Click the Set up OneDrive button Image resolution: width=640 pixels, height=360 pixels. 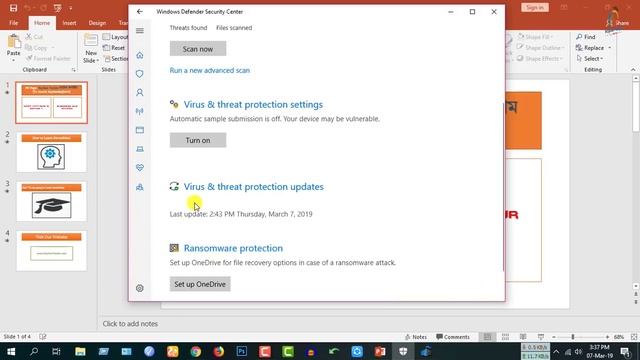[200, 284]
